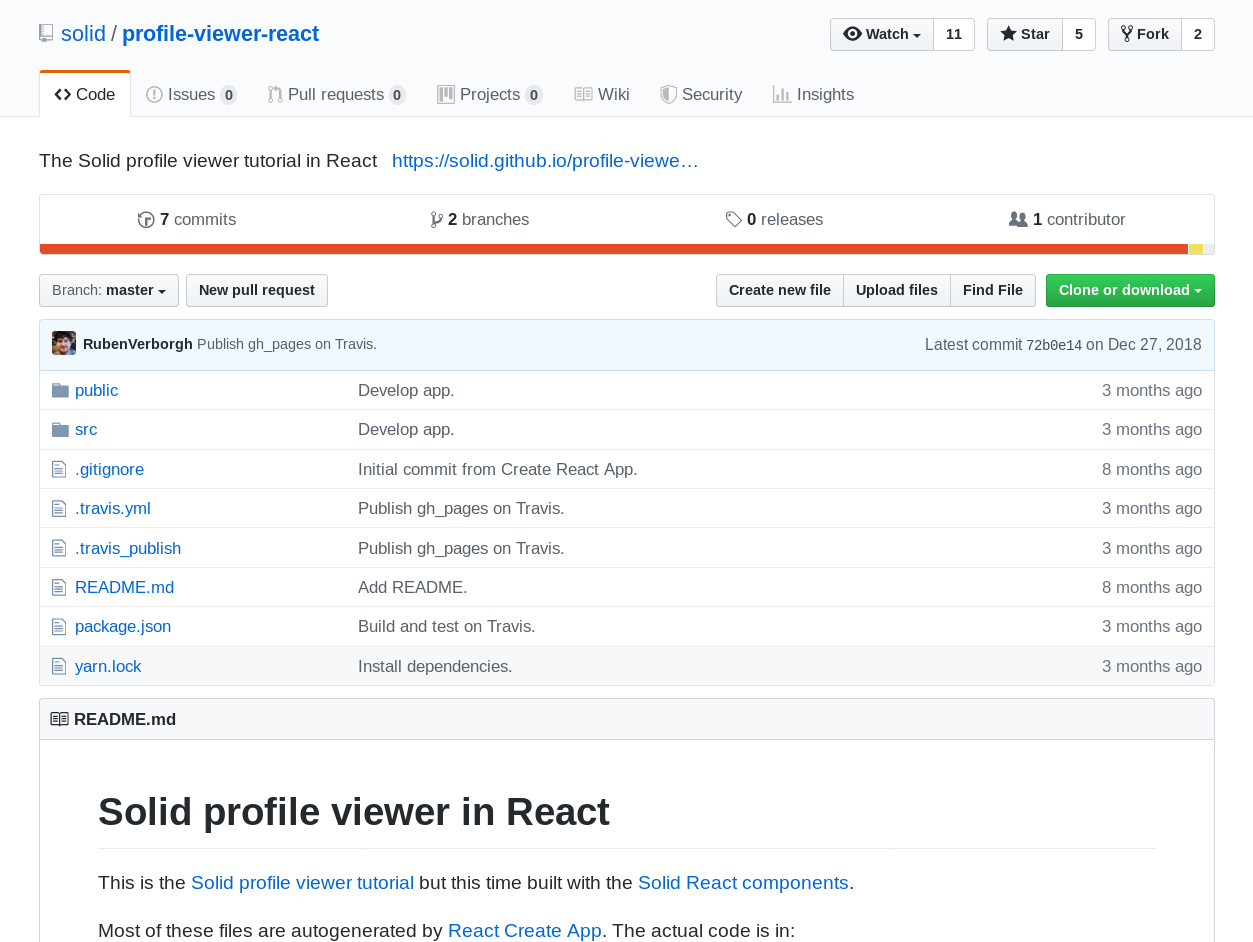The width and height of the screenshot is (1253, 942).
Task: Click the yarn.lock file icon
Action: point(59,666)
